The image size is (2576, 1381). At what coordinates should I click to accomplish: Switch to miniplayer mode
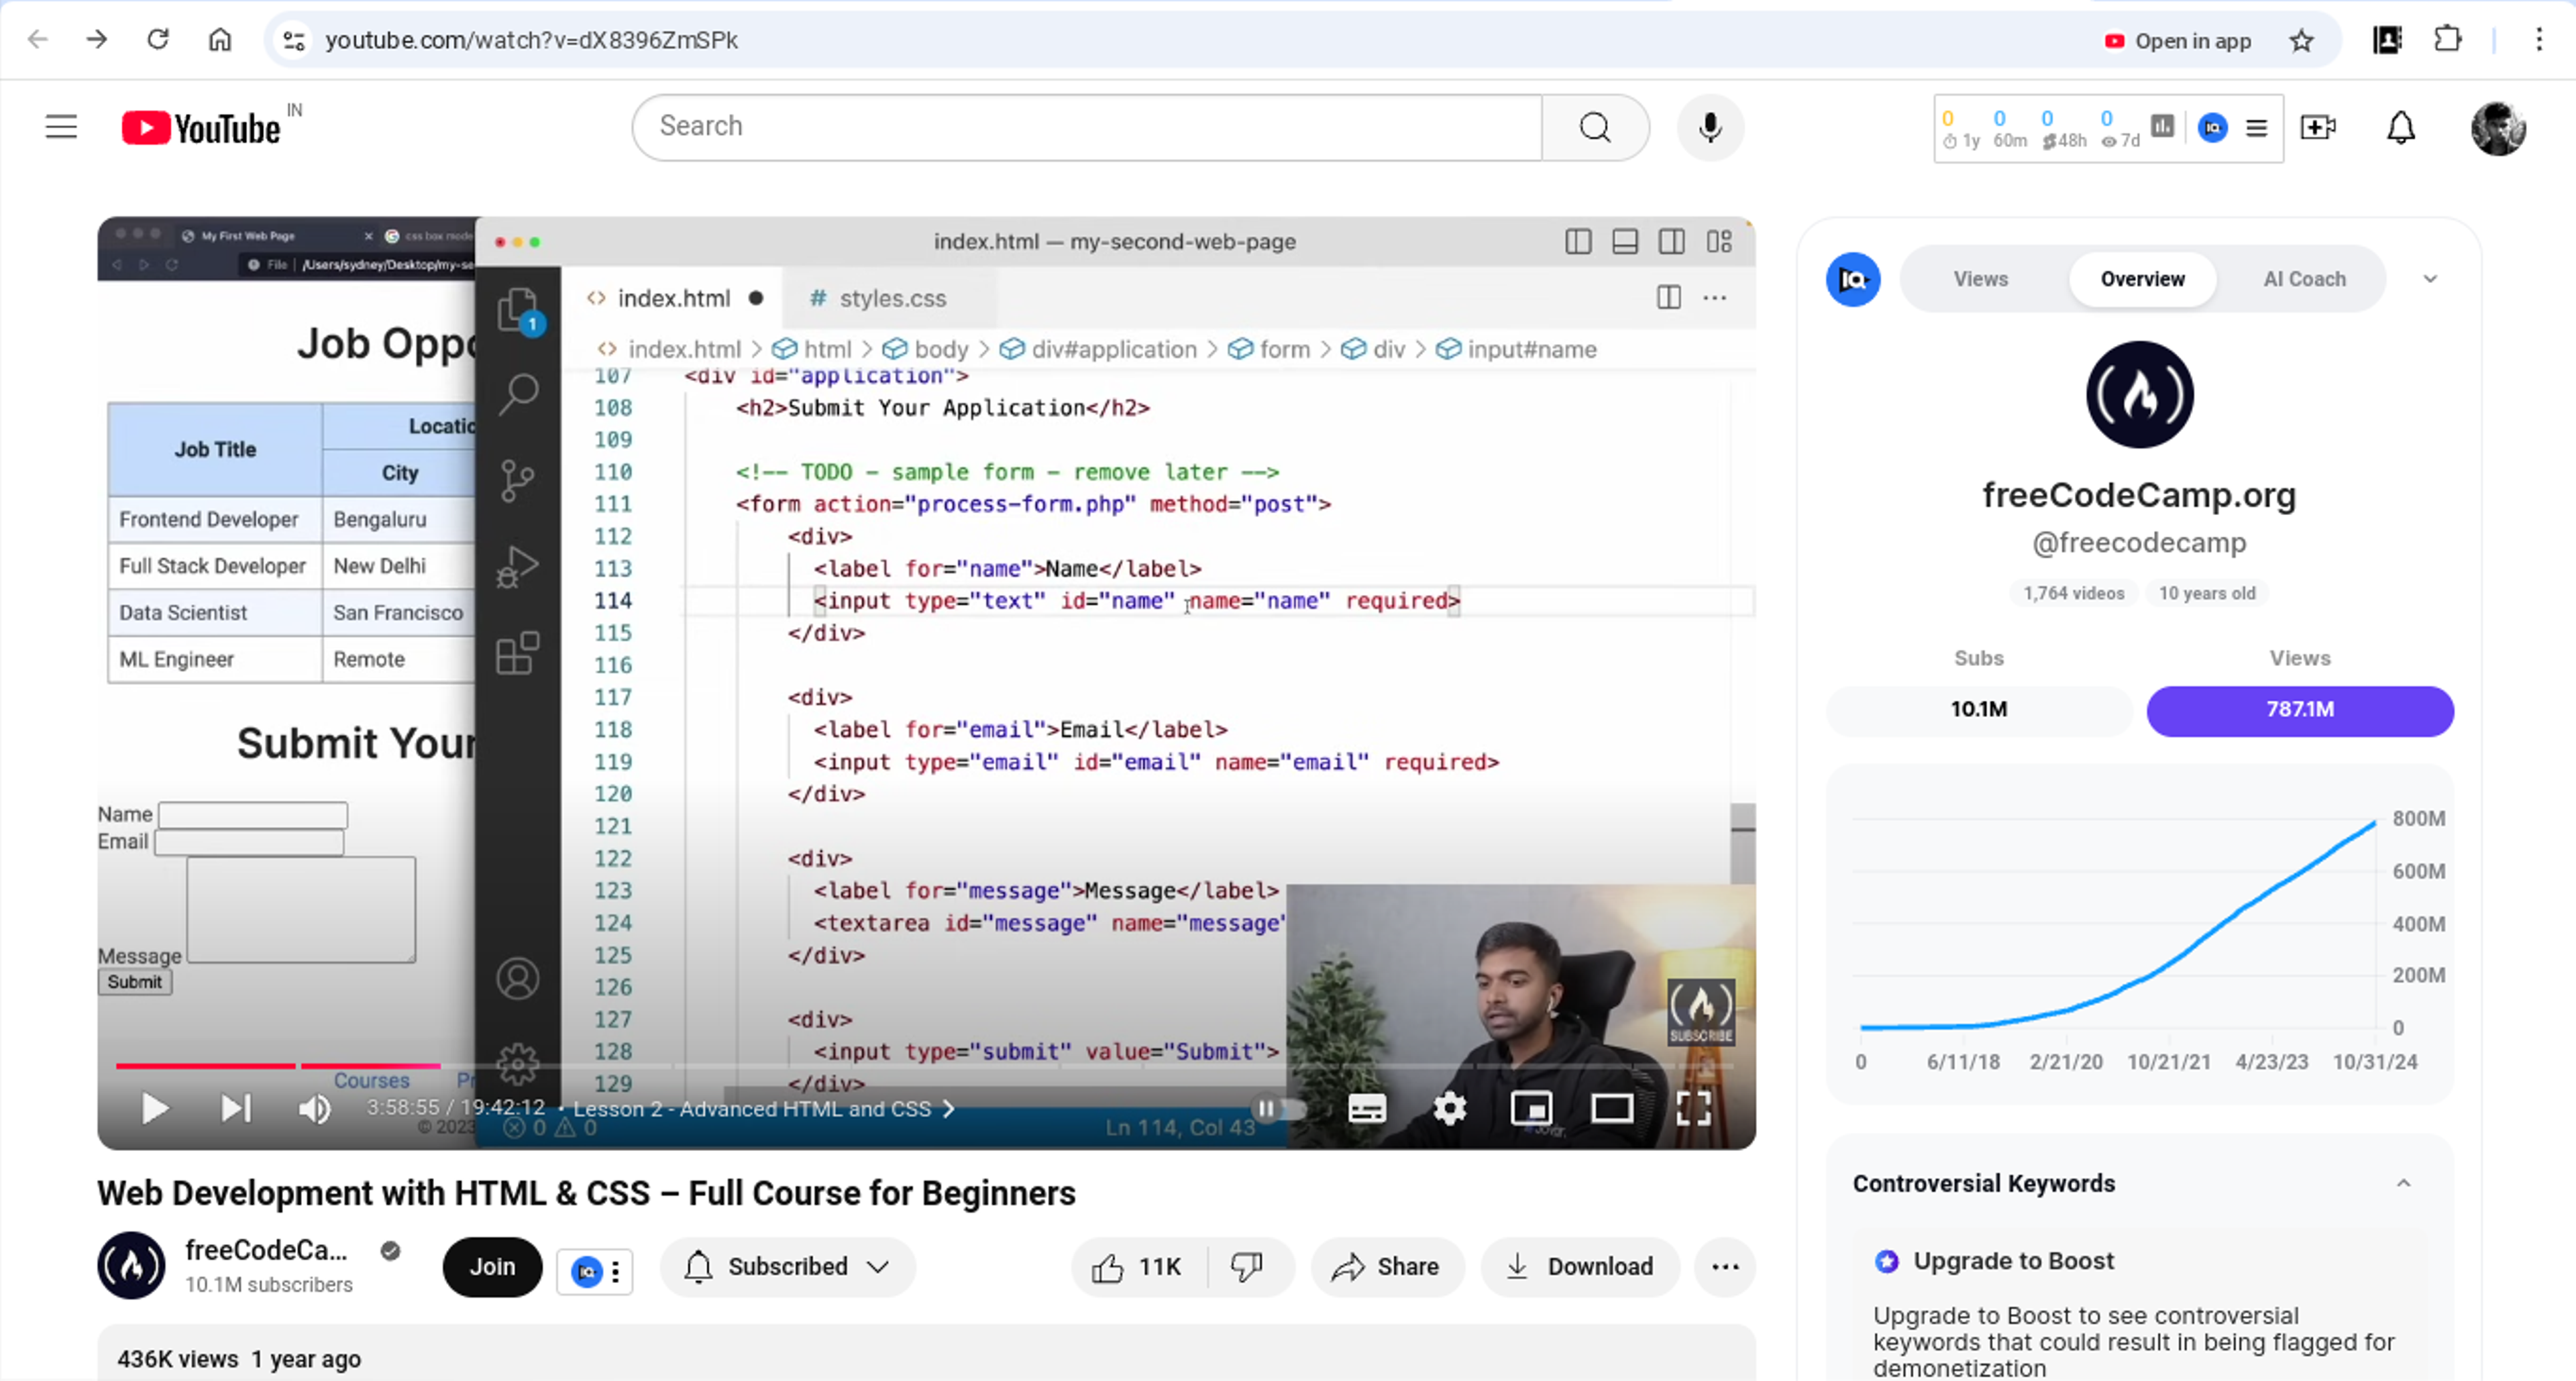point(1531,1108)
